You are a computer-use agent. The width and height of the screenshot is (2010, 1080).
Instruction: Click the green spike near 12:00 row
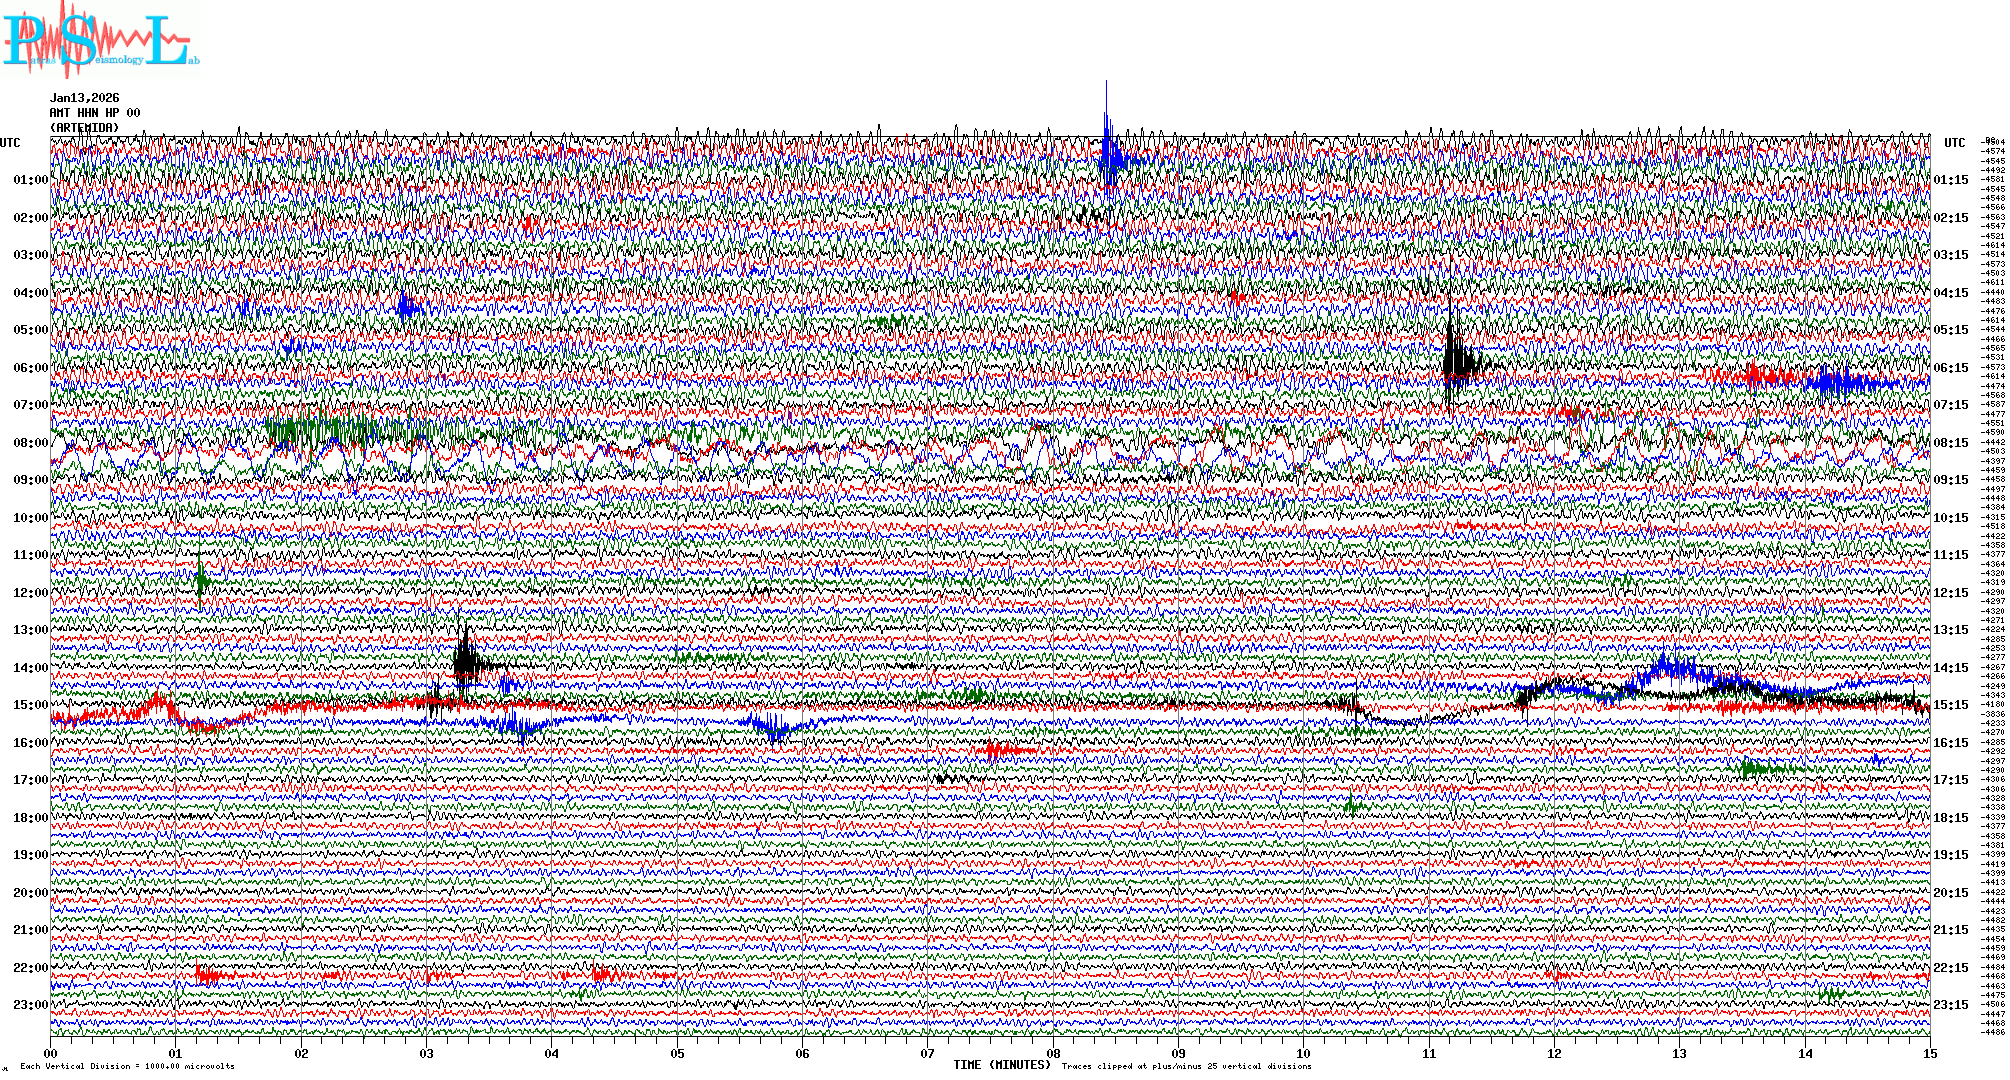tap(201, 580)
